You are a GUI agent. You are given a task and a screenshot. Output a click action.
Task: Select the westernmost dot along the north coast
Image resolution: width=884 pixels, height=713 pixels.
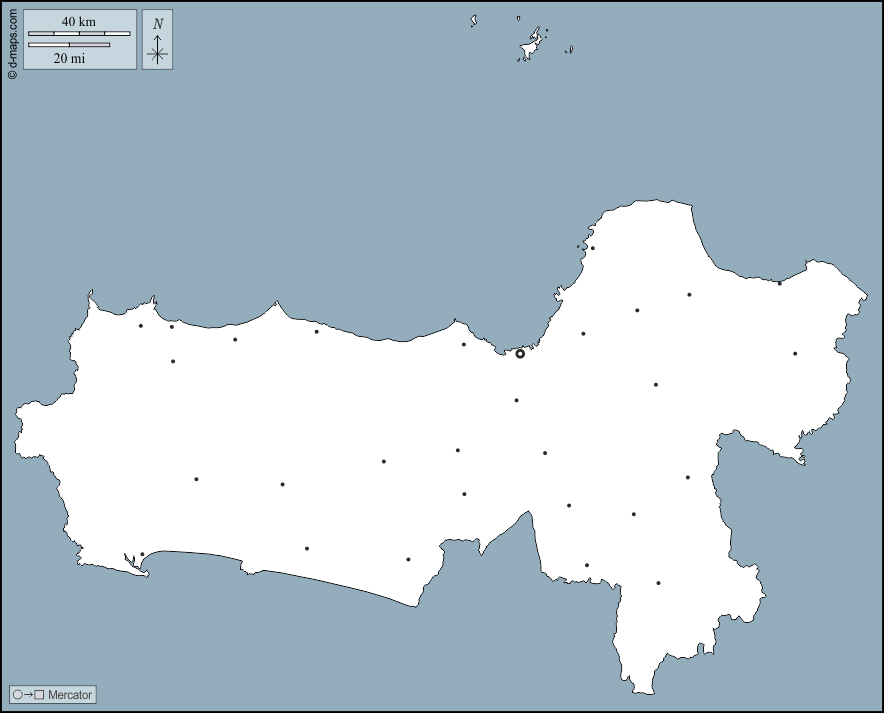click(140, 325)
